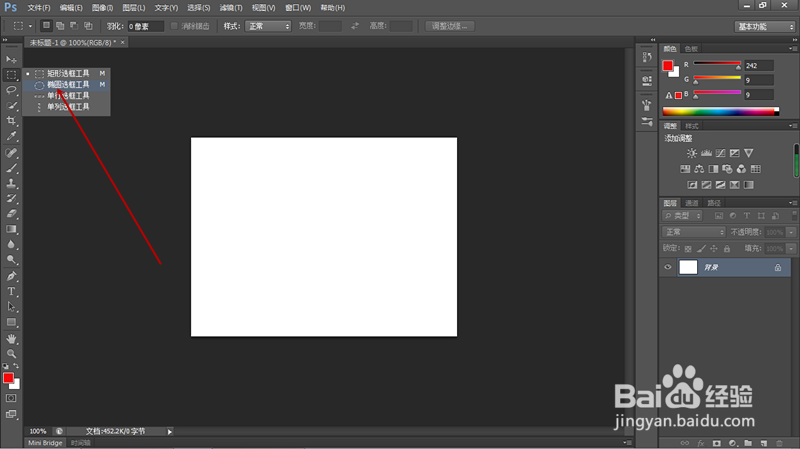The width and height of the screenshot is (800, 449).
Task: Toggle lock position
Action: coord(714,248)
